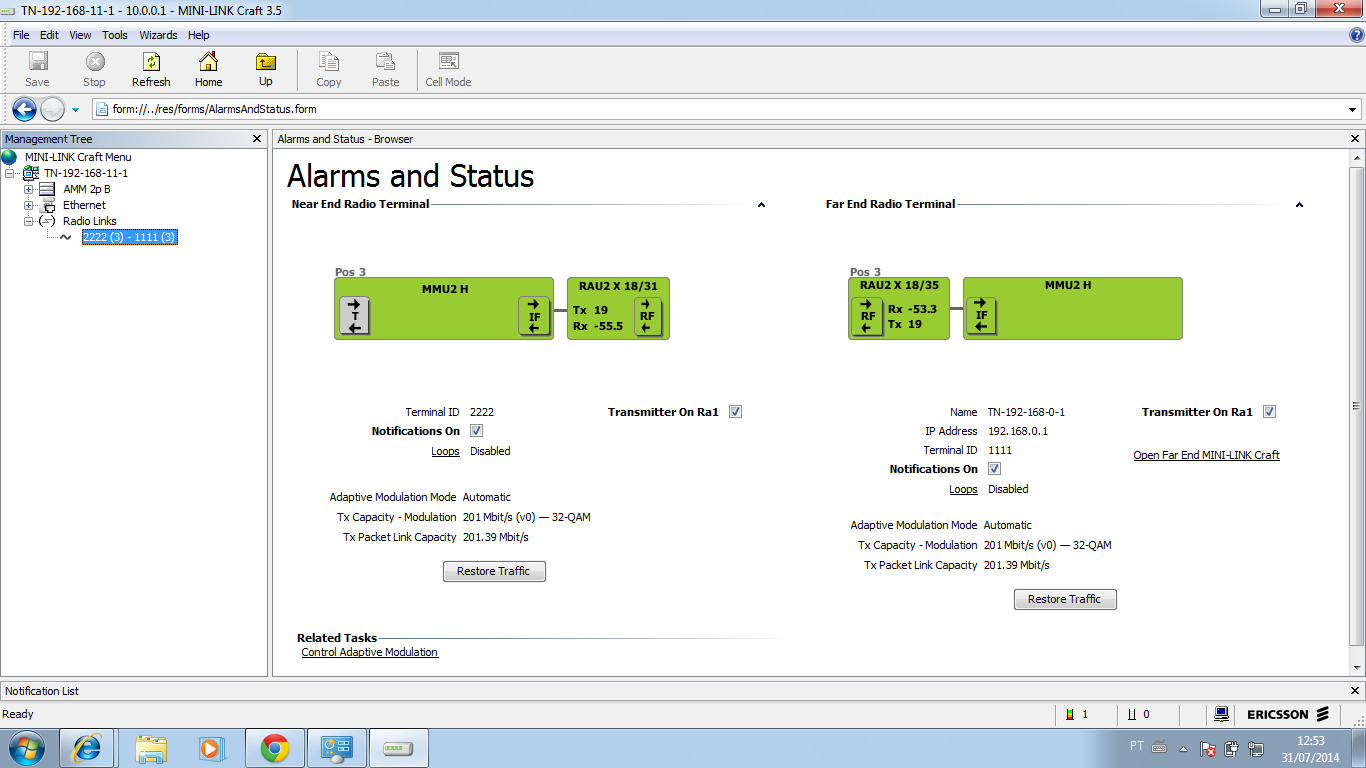
Task: Close the Management Tree panel
Action: point(258,139)
